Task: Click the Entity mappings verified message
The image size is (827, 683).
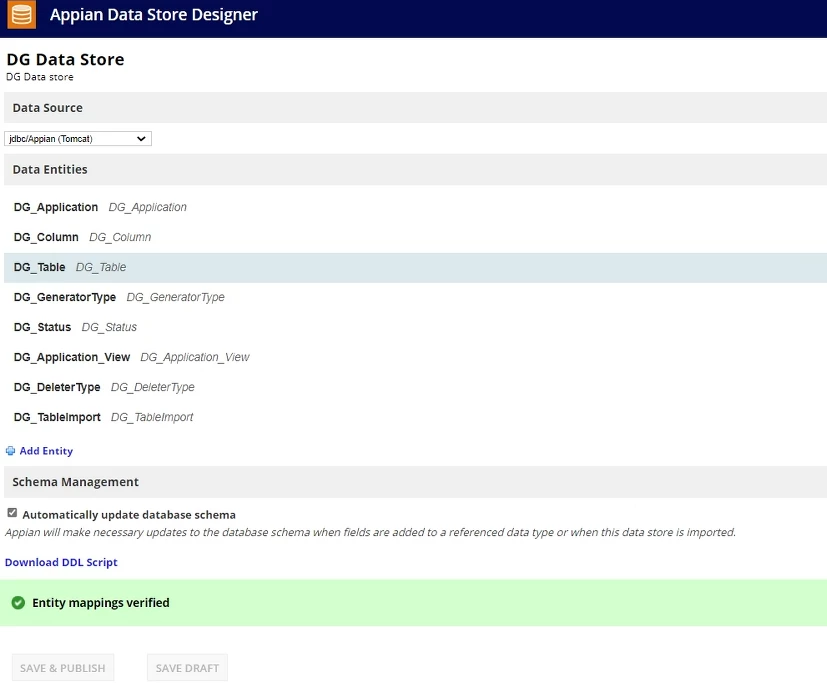Action: point(101,603)
